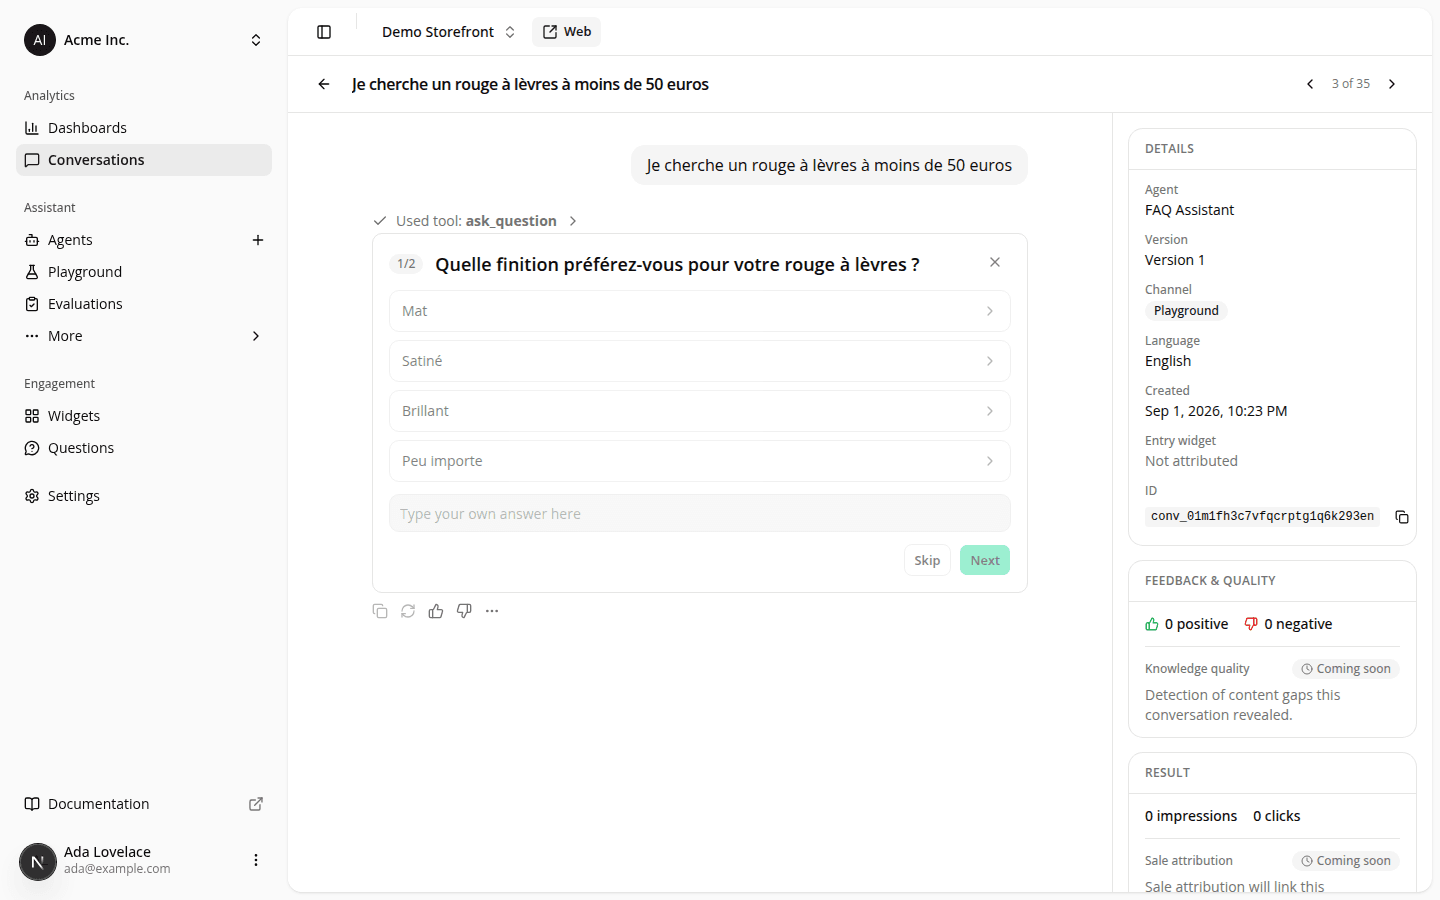Screen dimensions: 1440x900
Task: Open the Demo Storefront selector
Action: [448, 32]
